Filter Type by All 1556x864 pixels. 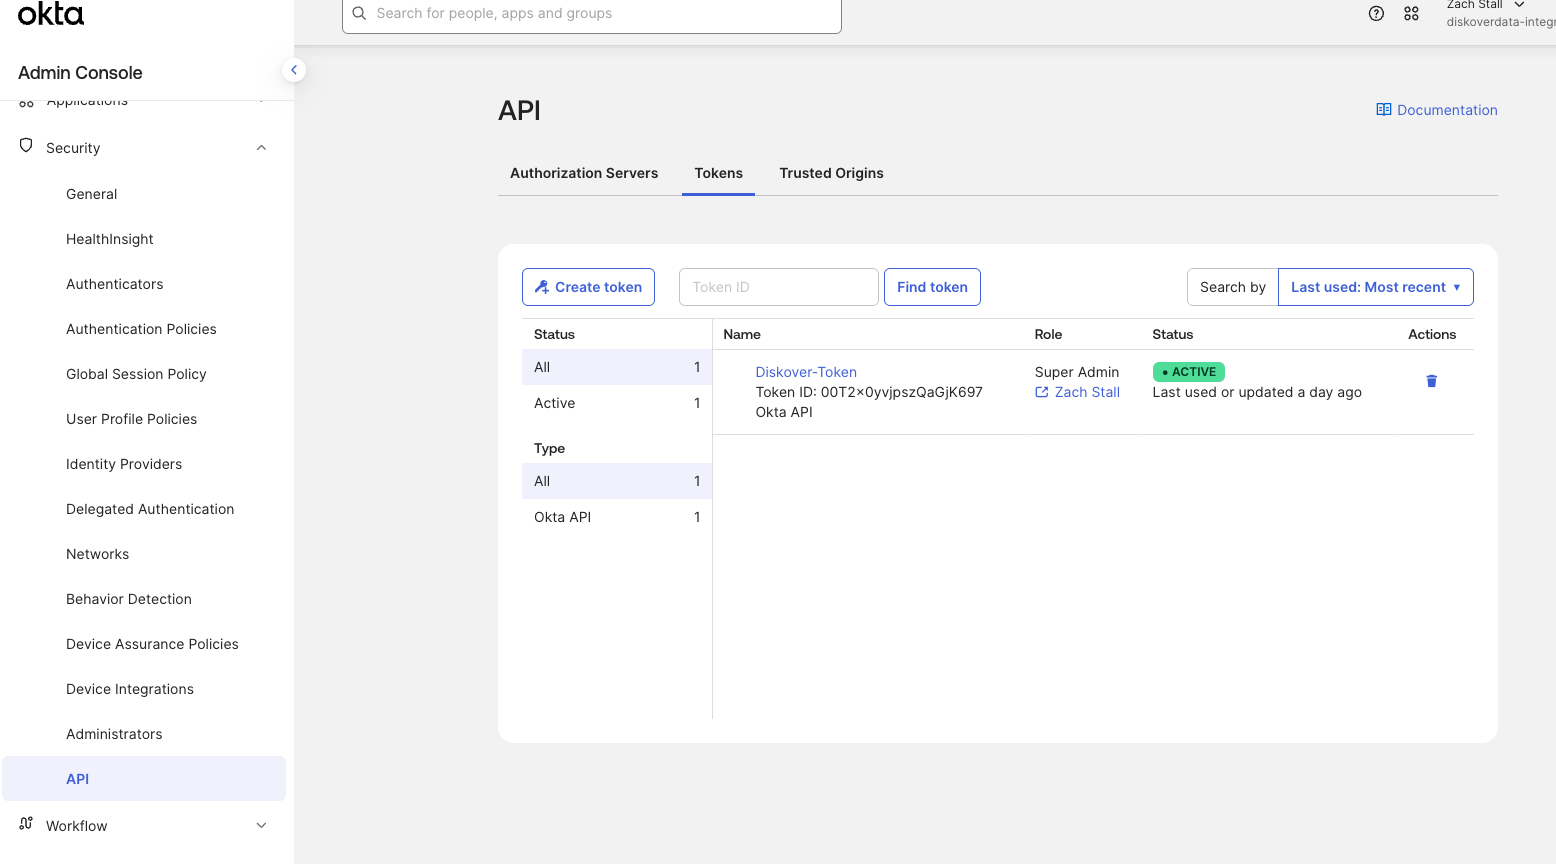pyautogui.click(x=617, y=481)
